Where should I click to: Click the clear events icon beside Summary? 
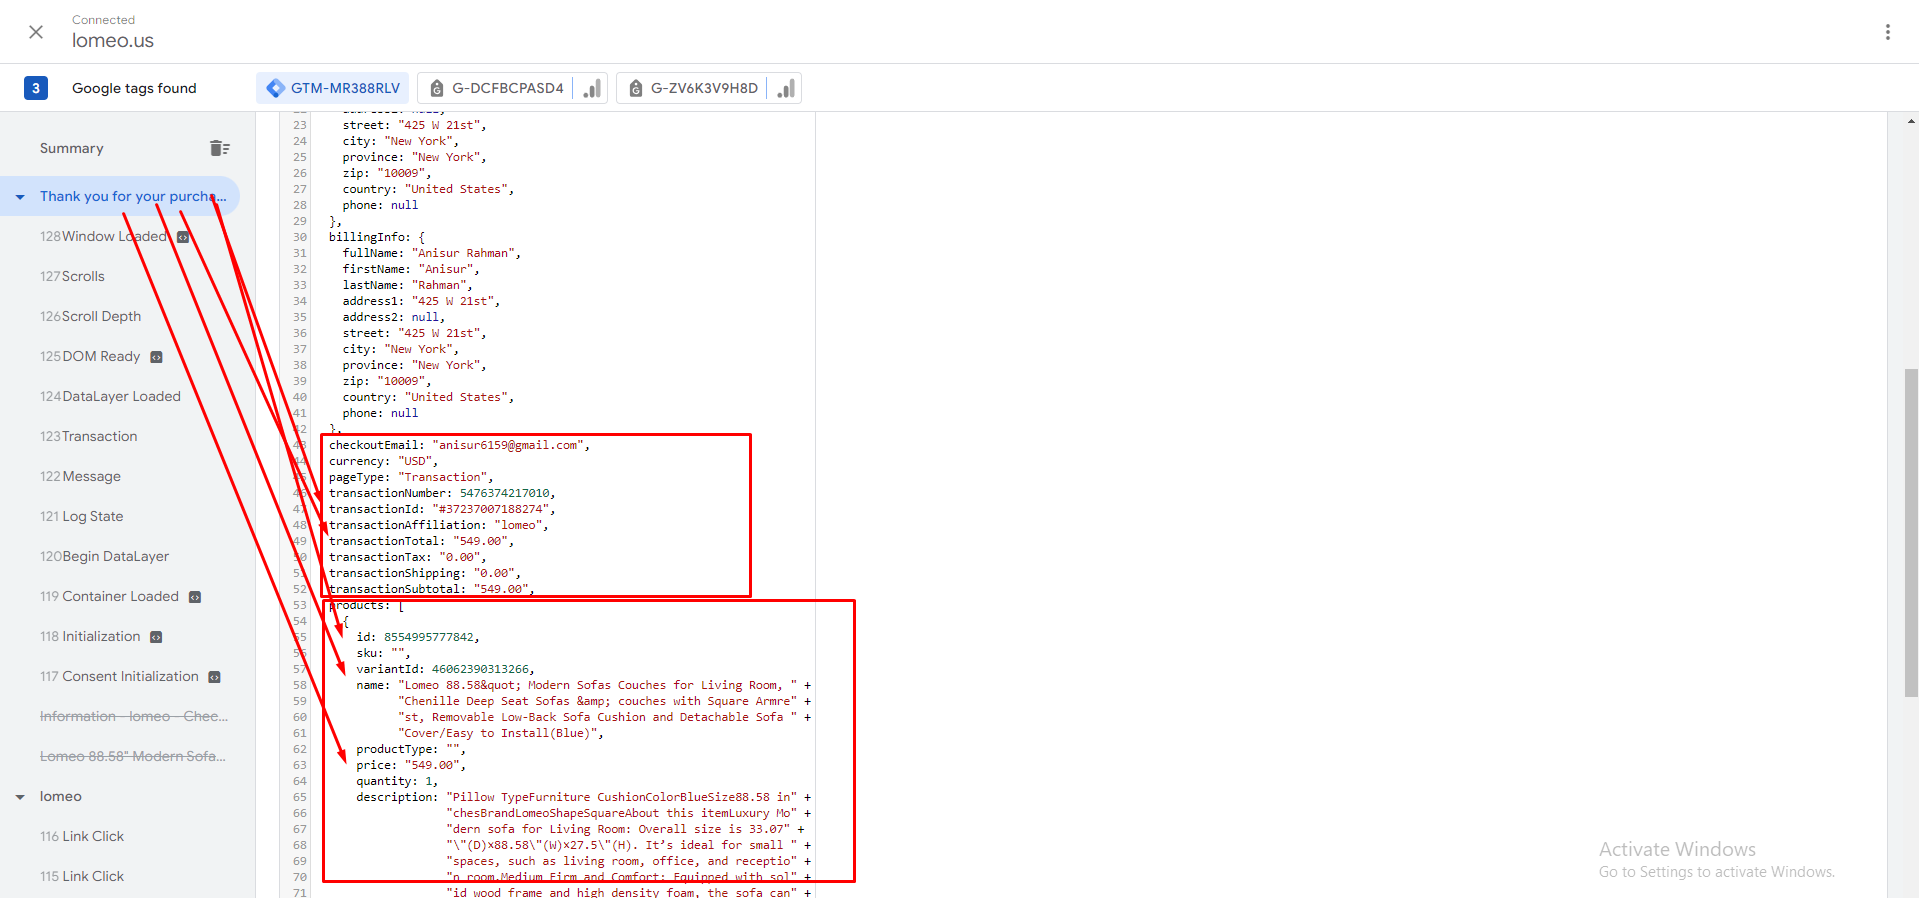tap(220, 148)
